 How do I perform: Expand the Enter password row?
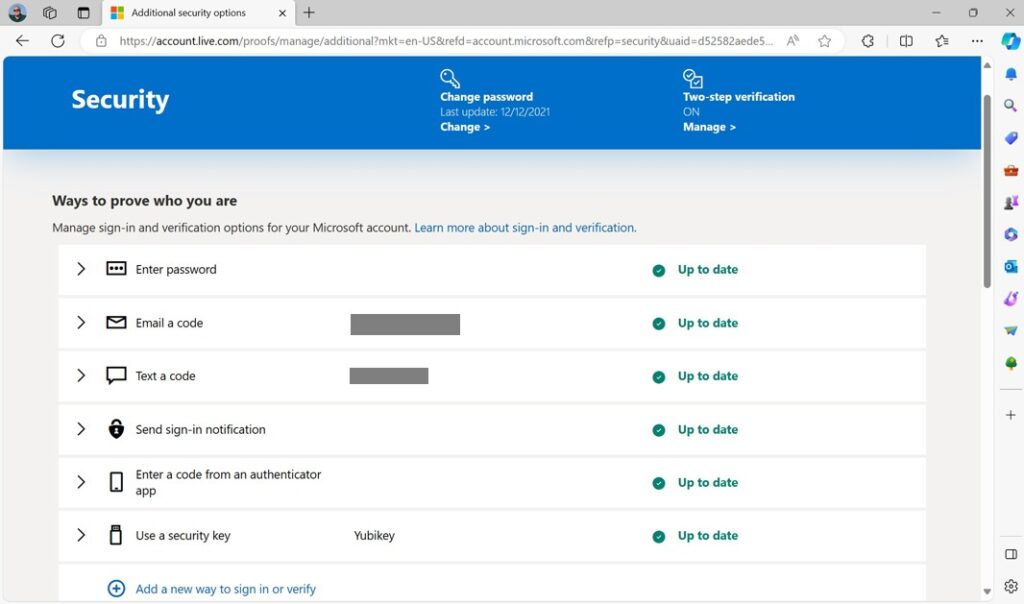pos(81,269)
